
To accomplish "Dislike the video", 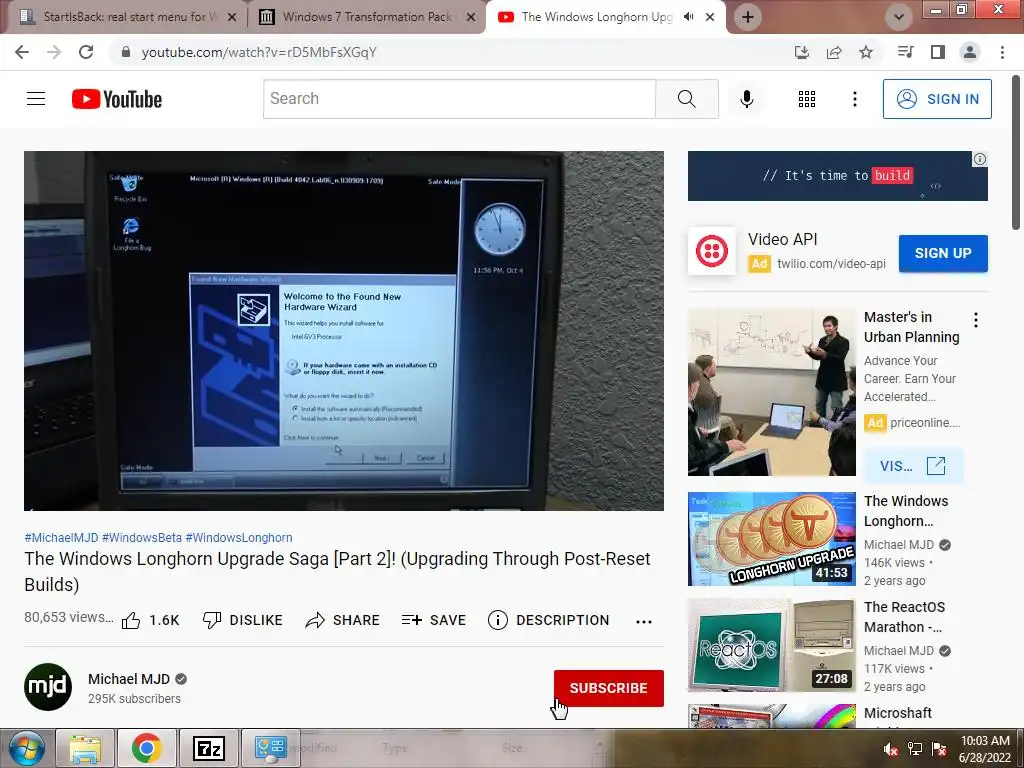I will 242,620.
